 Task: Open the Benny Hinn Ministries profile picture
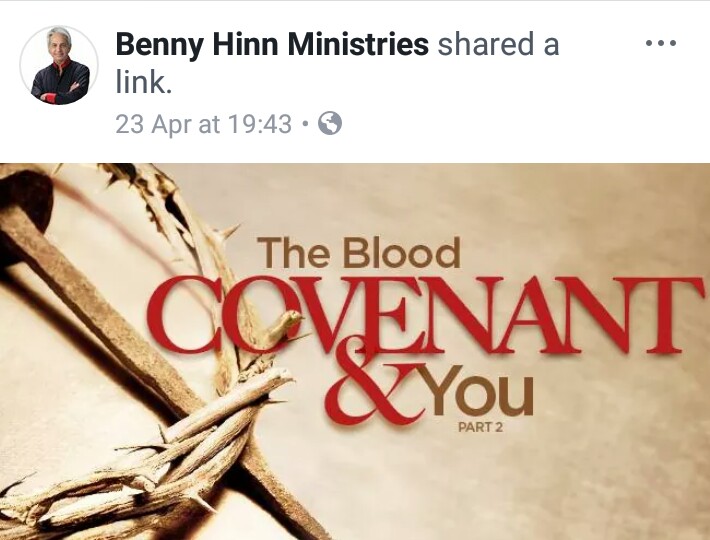click(x=59, y=65)
